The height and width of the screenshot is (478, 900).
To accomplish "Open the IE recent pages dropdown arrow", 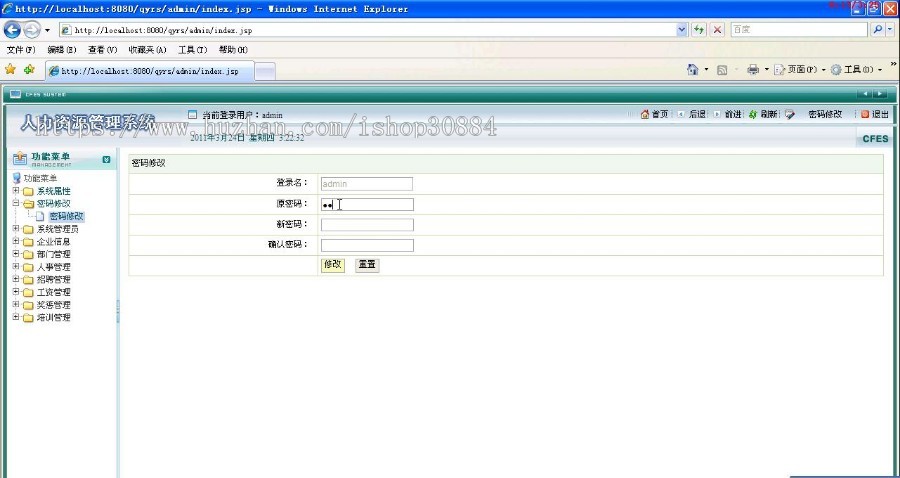I will [x=47, y=30].
